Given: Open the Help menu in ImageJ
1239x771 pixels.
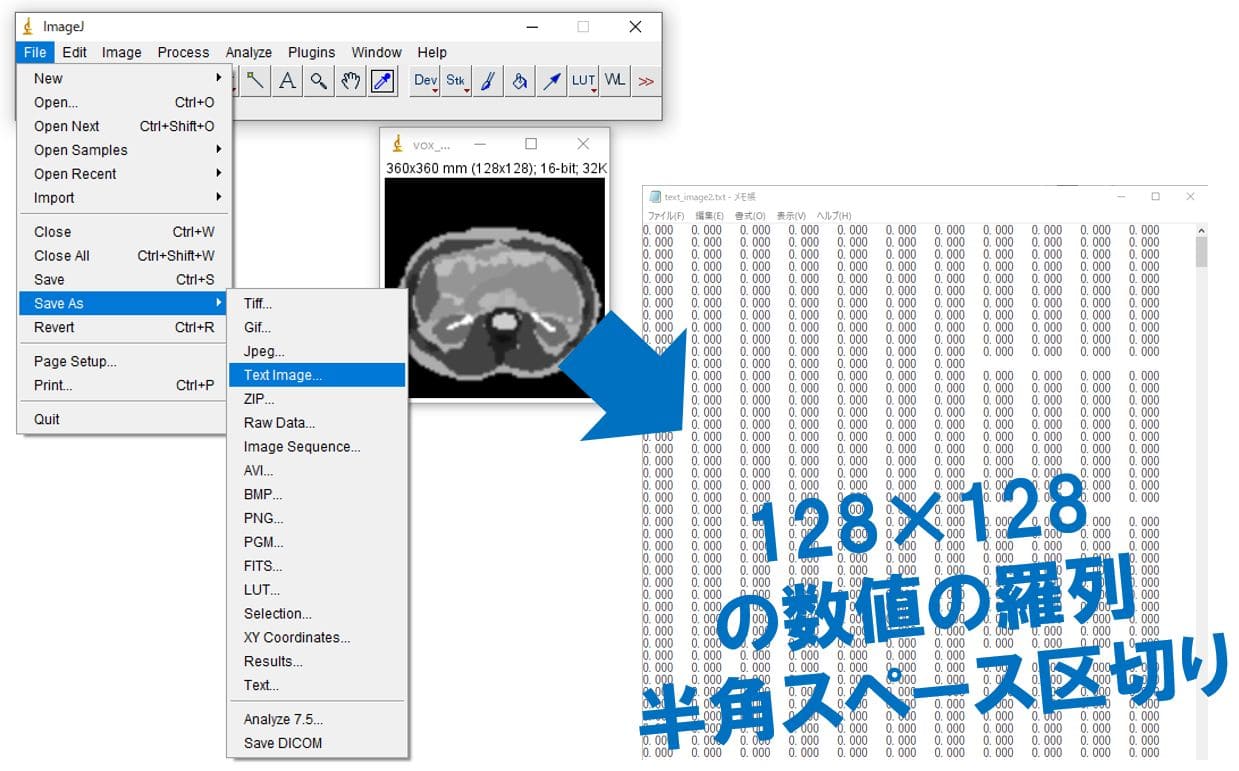Looking at the screenshot, I should point(432,52).
